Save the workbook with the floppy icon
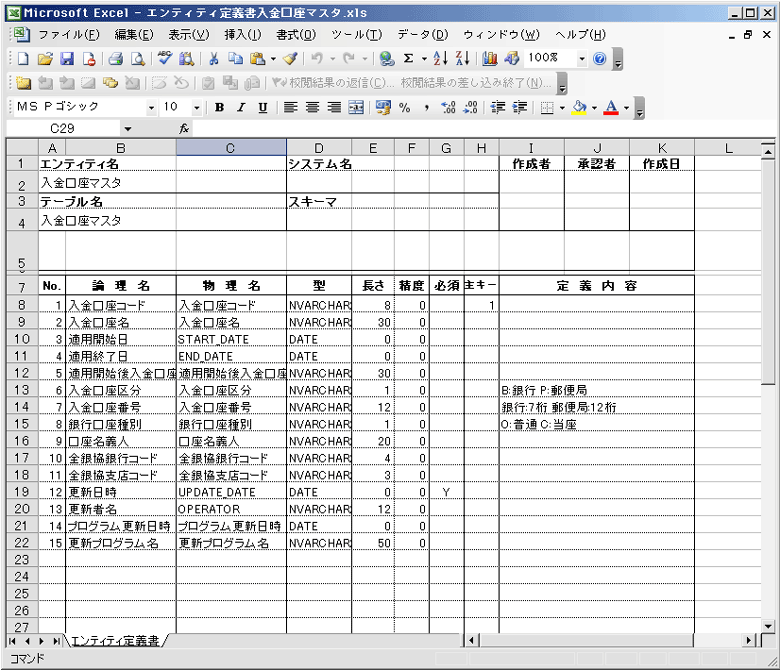The height and width of the screenshot is (670, 780). pos(67,59)
